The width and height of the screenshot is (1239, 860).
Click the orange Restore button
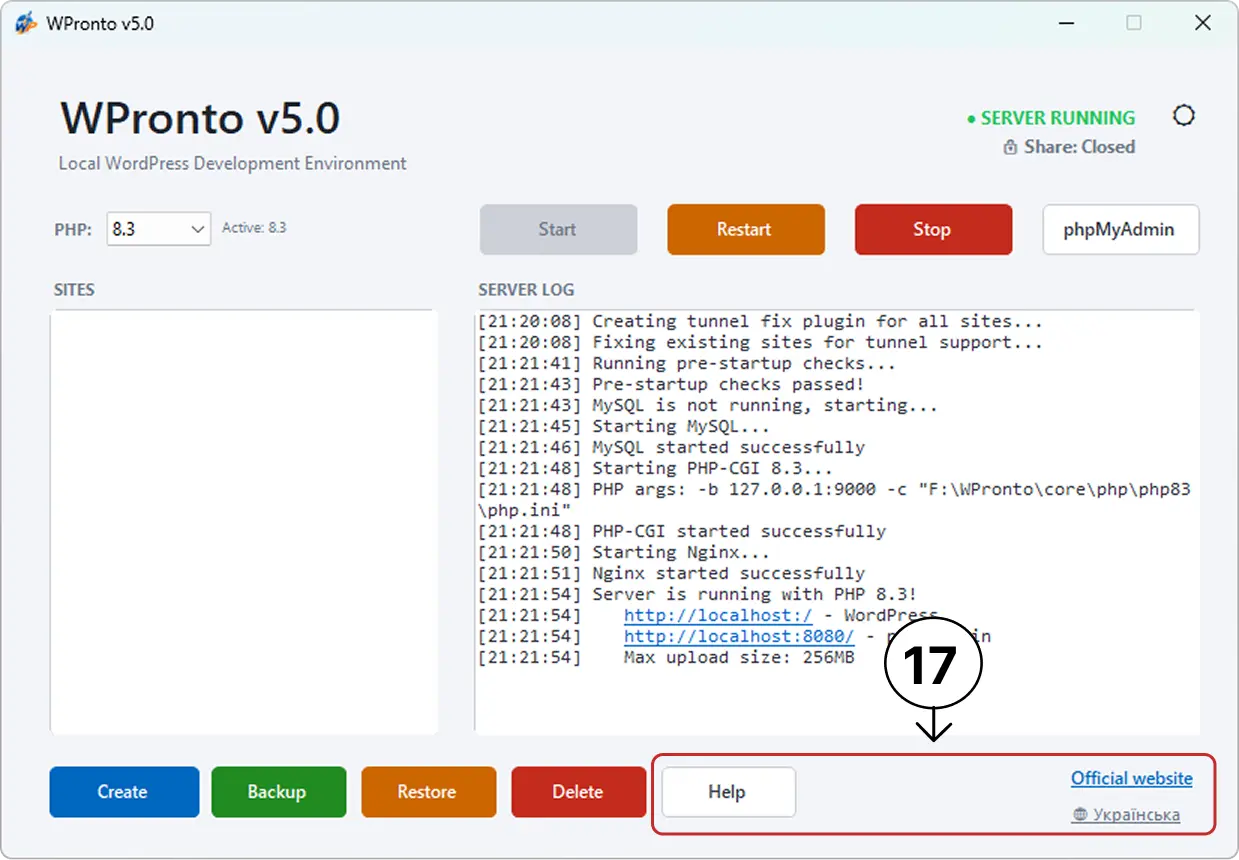pos(428,792)
